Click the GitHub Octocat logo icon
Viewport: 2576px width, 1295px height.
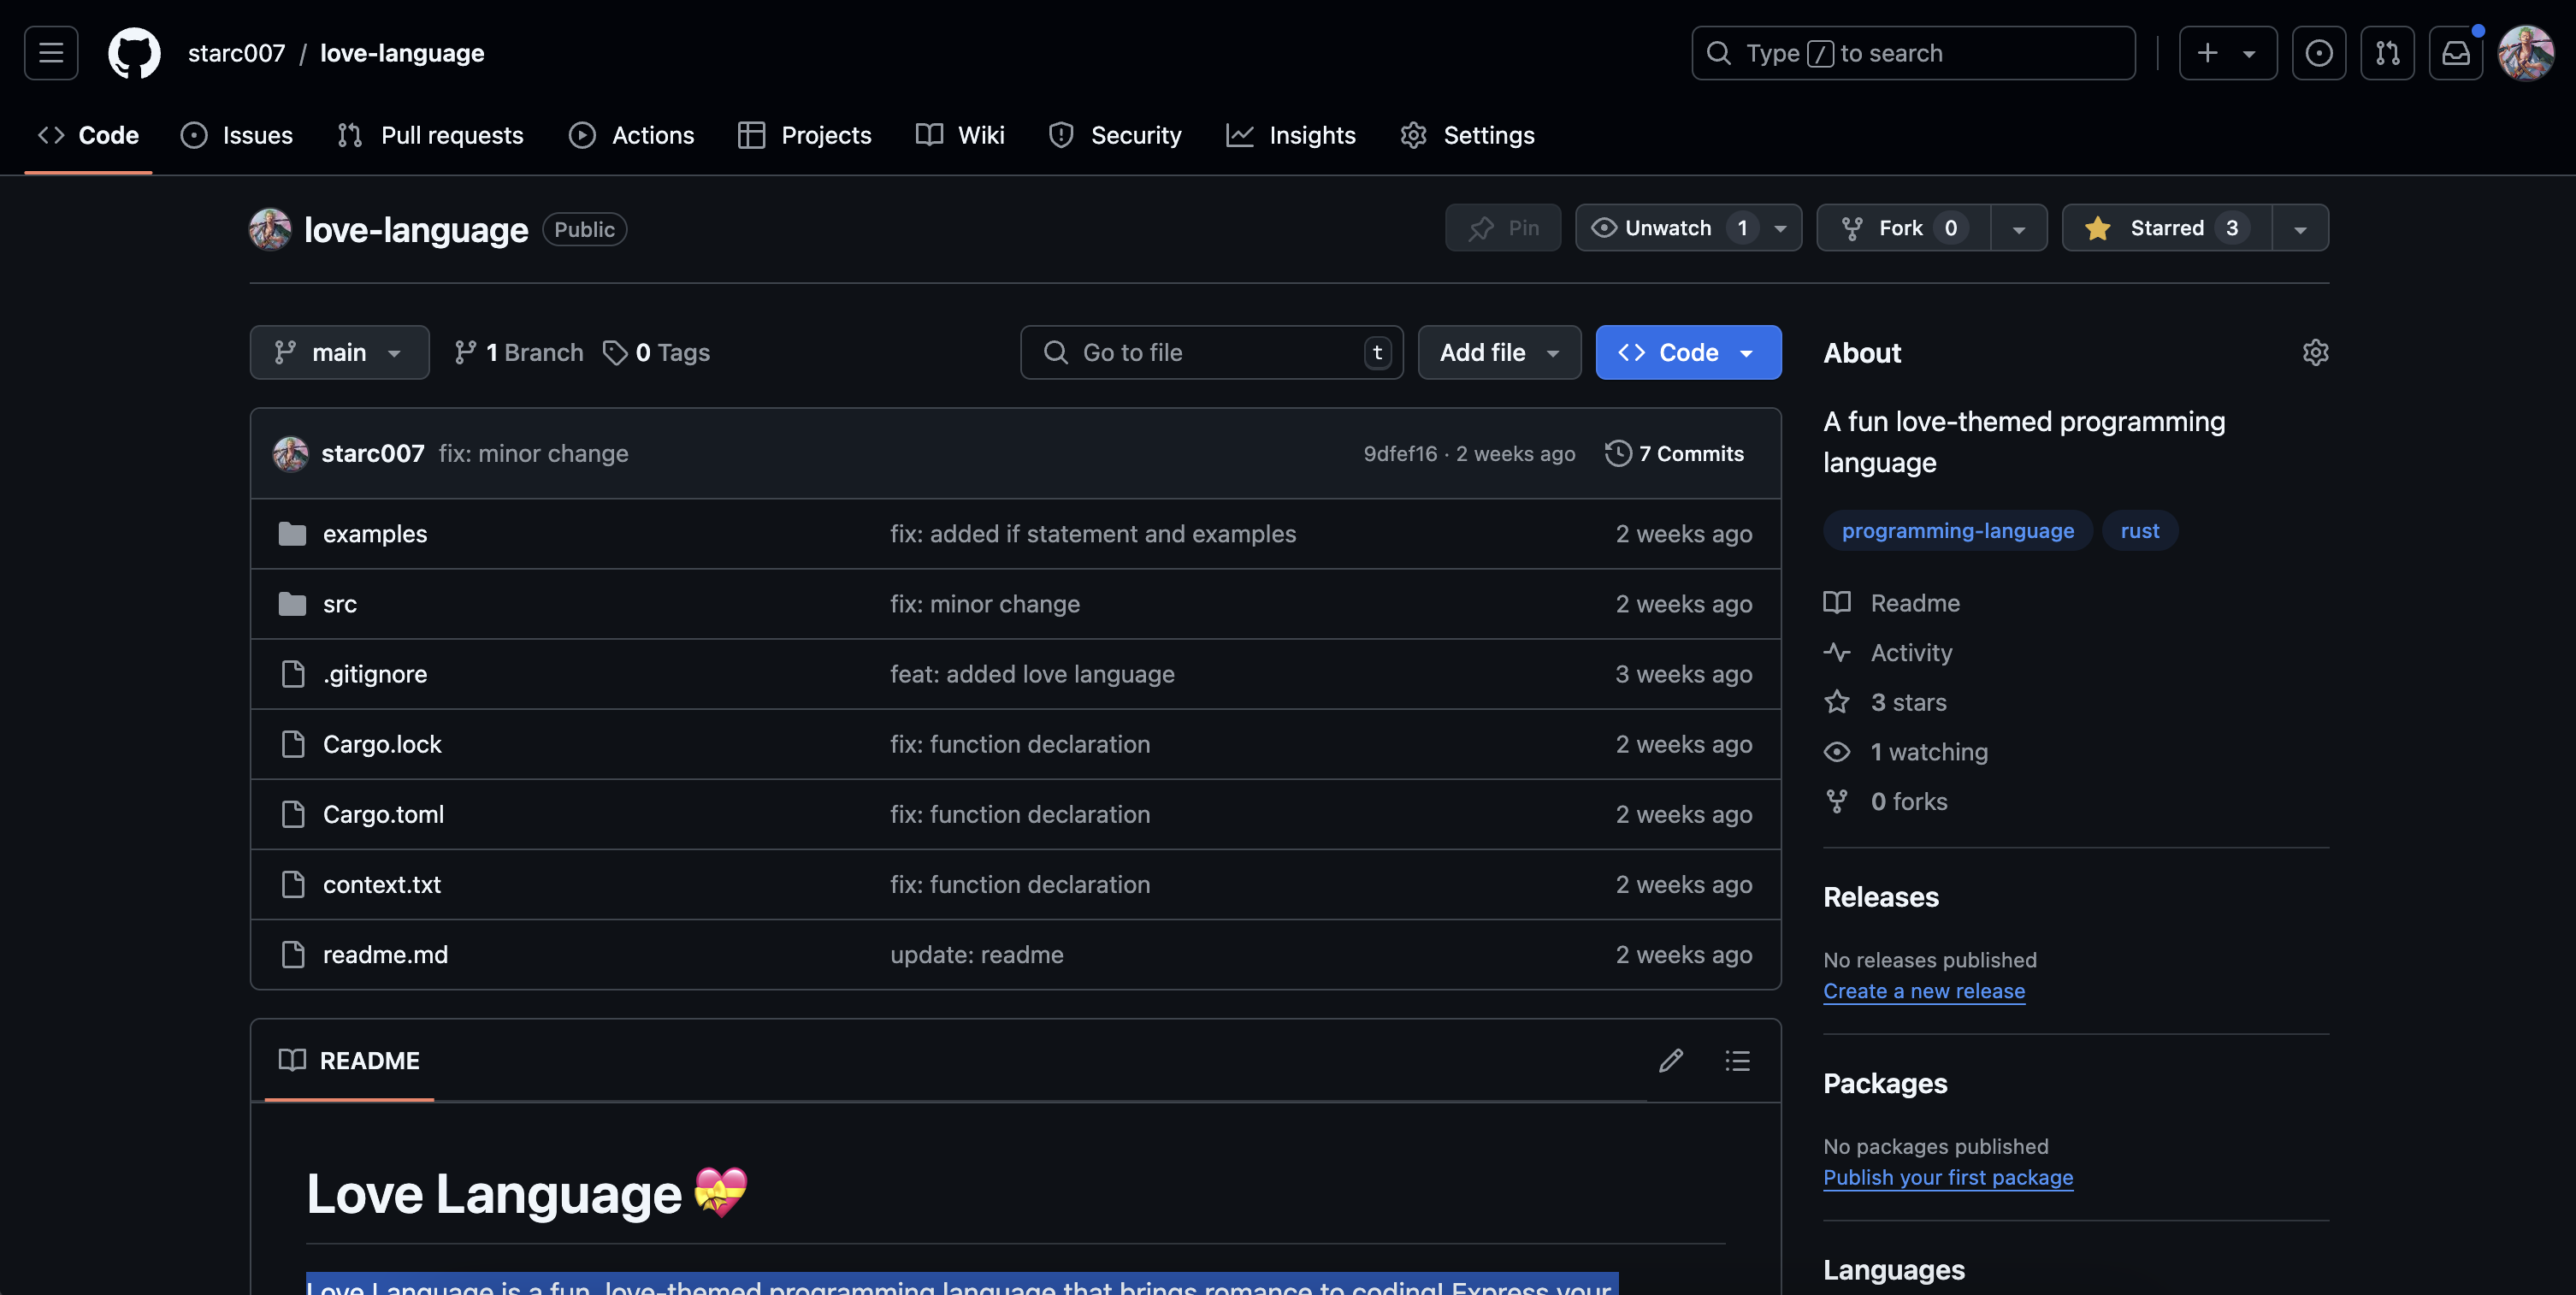[134, 53]
